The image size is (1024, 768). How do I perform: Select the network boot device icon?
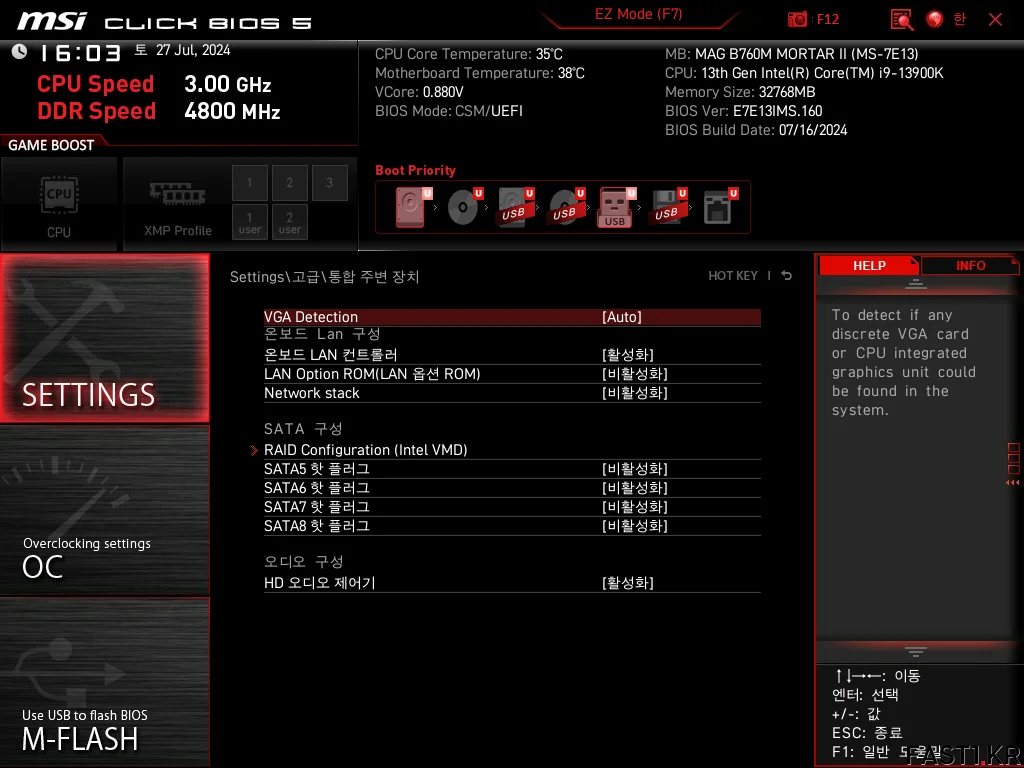717,208
